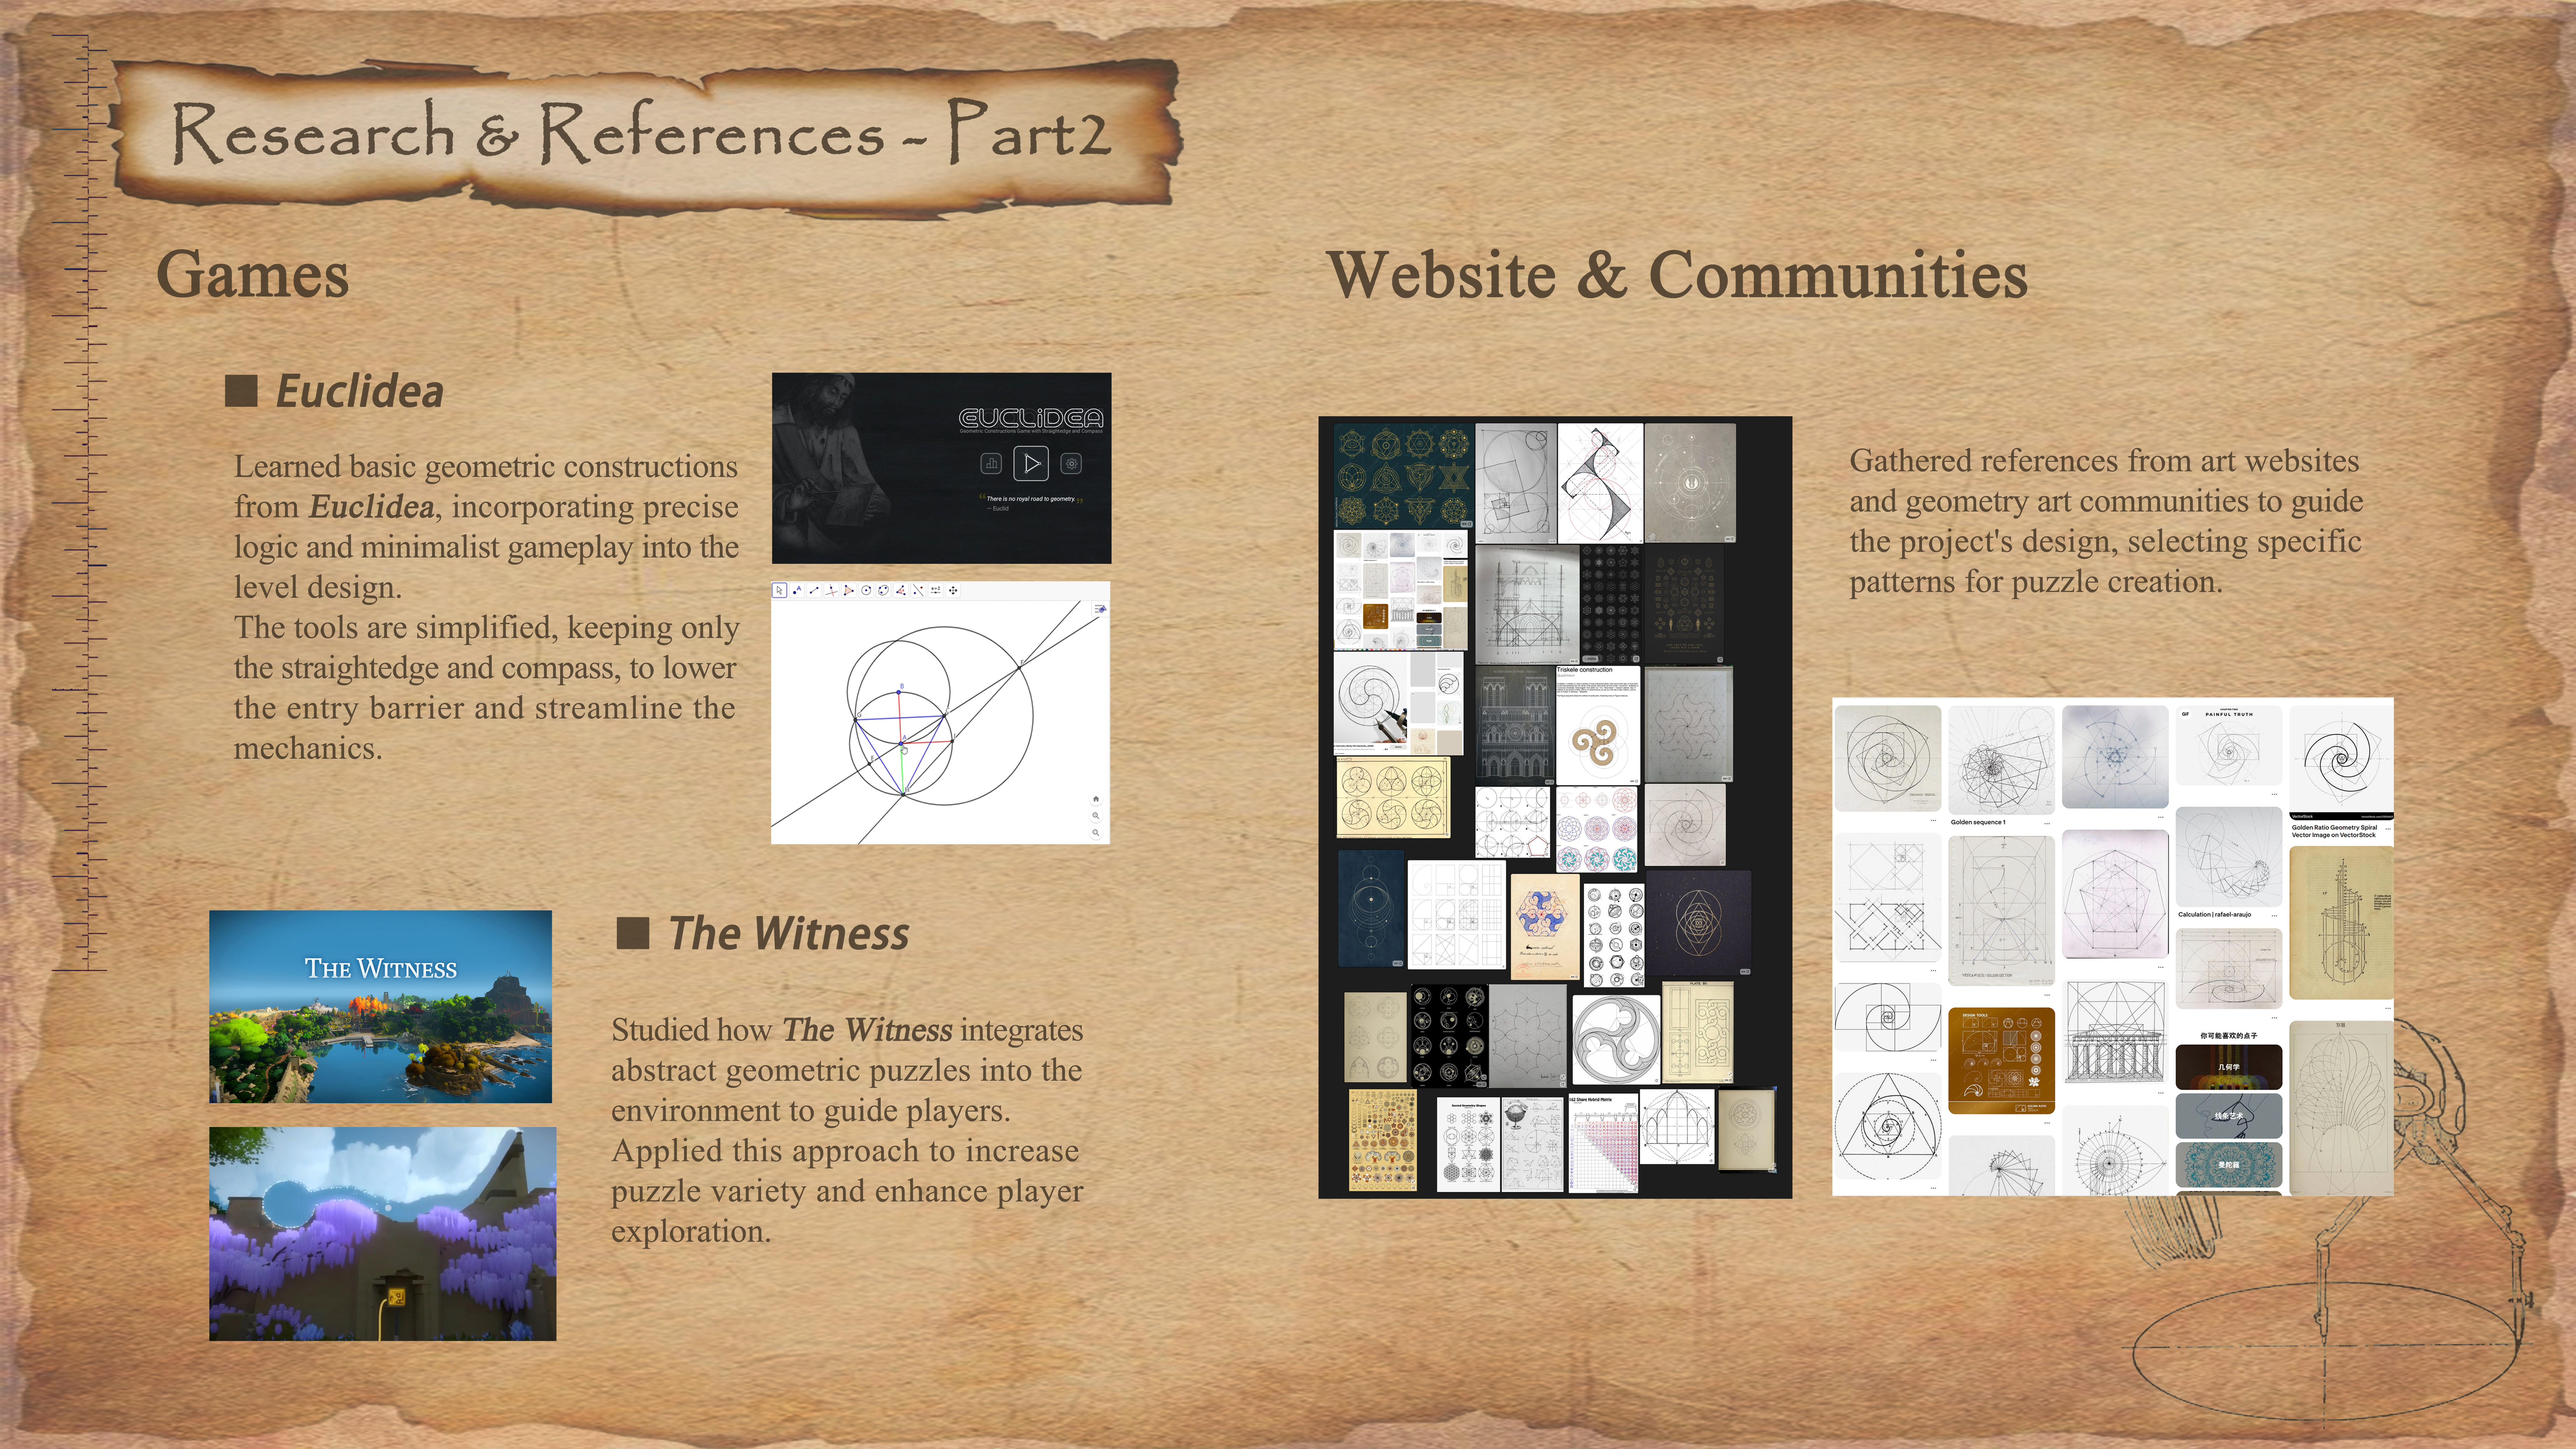Image resolution: width=2576 pixels, height=1449 pixels.
Task: Click The Witness island title image
Action: [380, 1006]
